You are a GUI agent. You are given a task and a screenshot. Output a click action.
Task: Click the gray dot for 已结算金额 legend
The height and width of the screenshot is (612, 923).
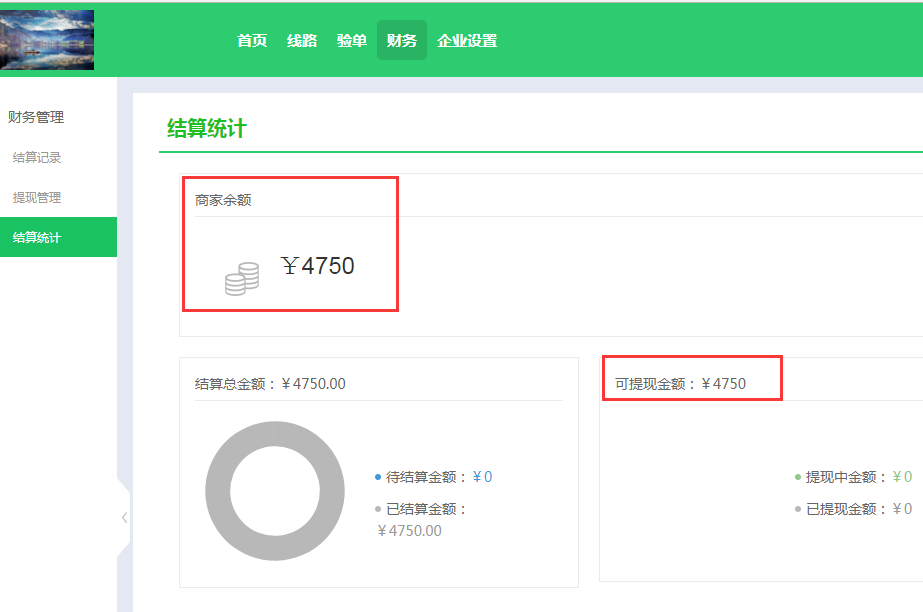click(x=377, y=509)
